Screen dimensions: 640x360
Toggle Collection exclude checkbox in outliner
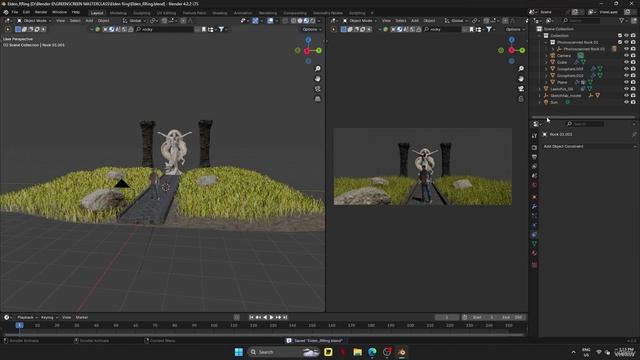click(x=620, y=36)
